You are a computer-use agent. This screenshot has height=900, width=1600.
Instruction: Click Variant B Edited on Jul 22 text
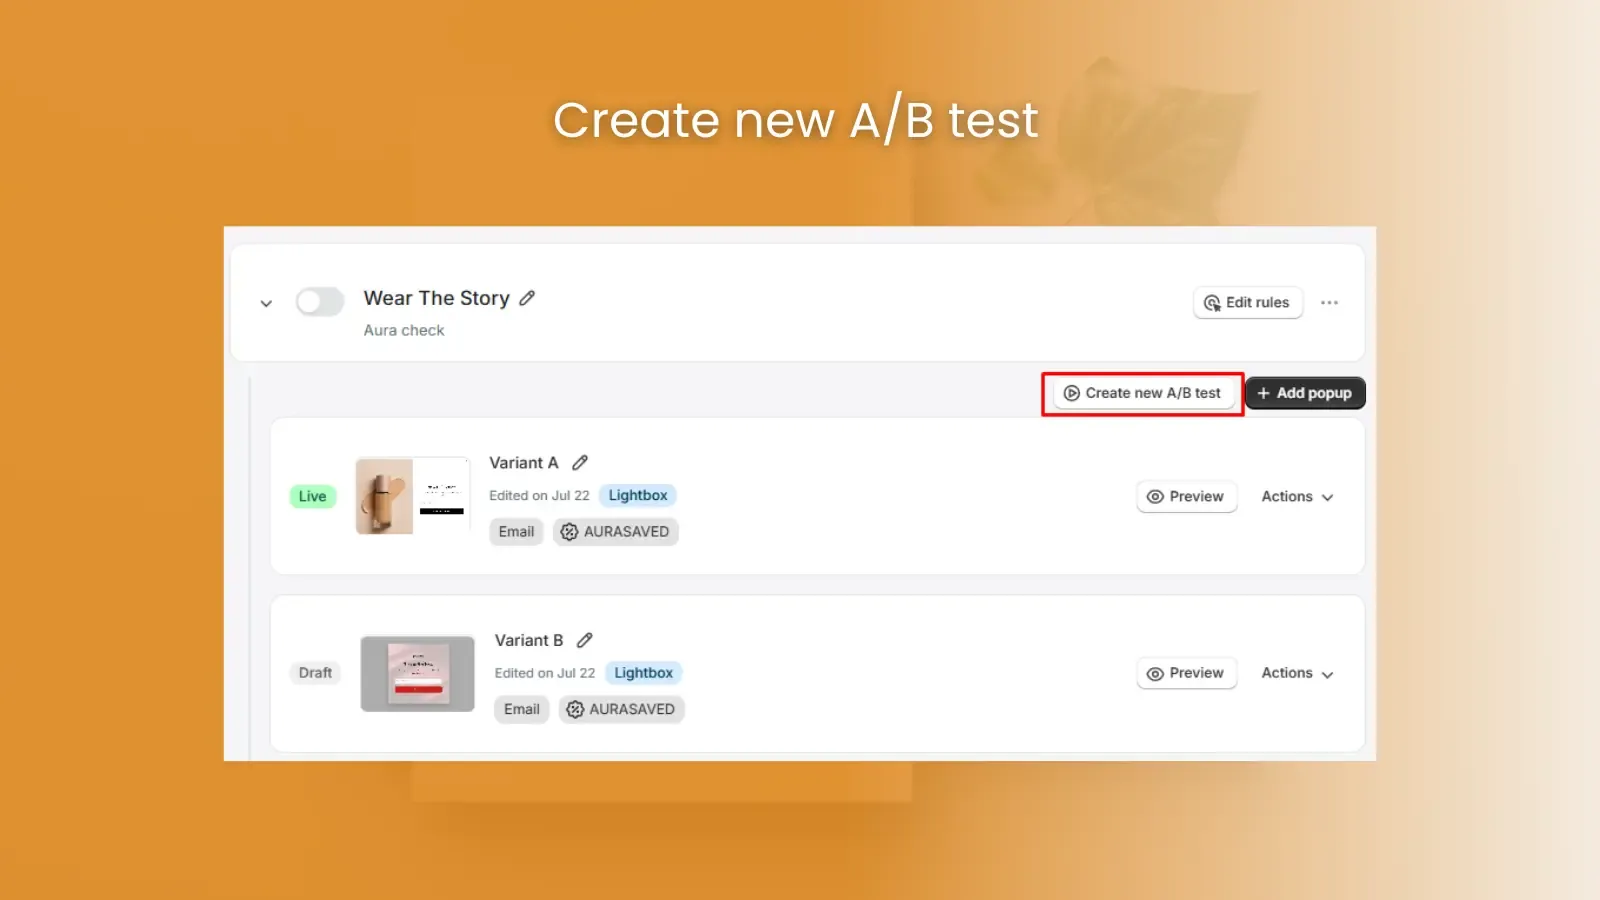(545, 673)
